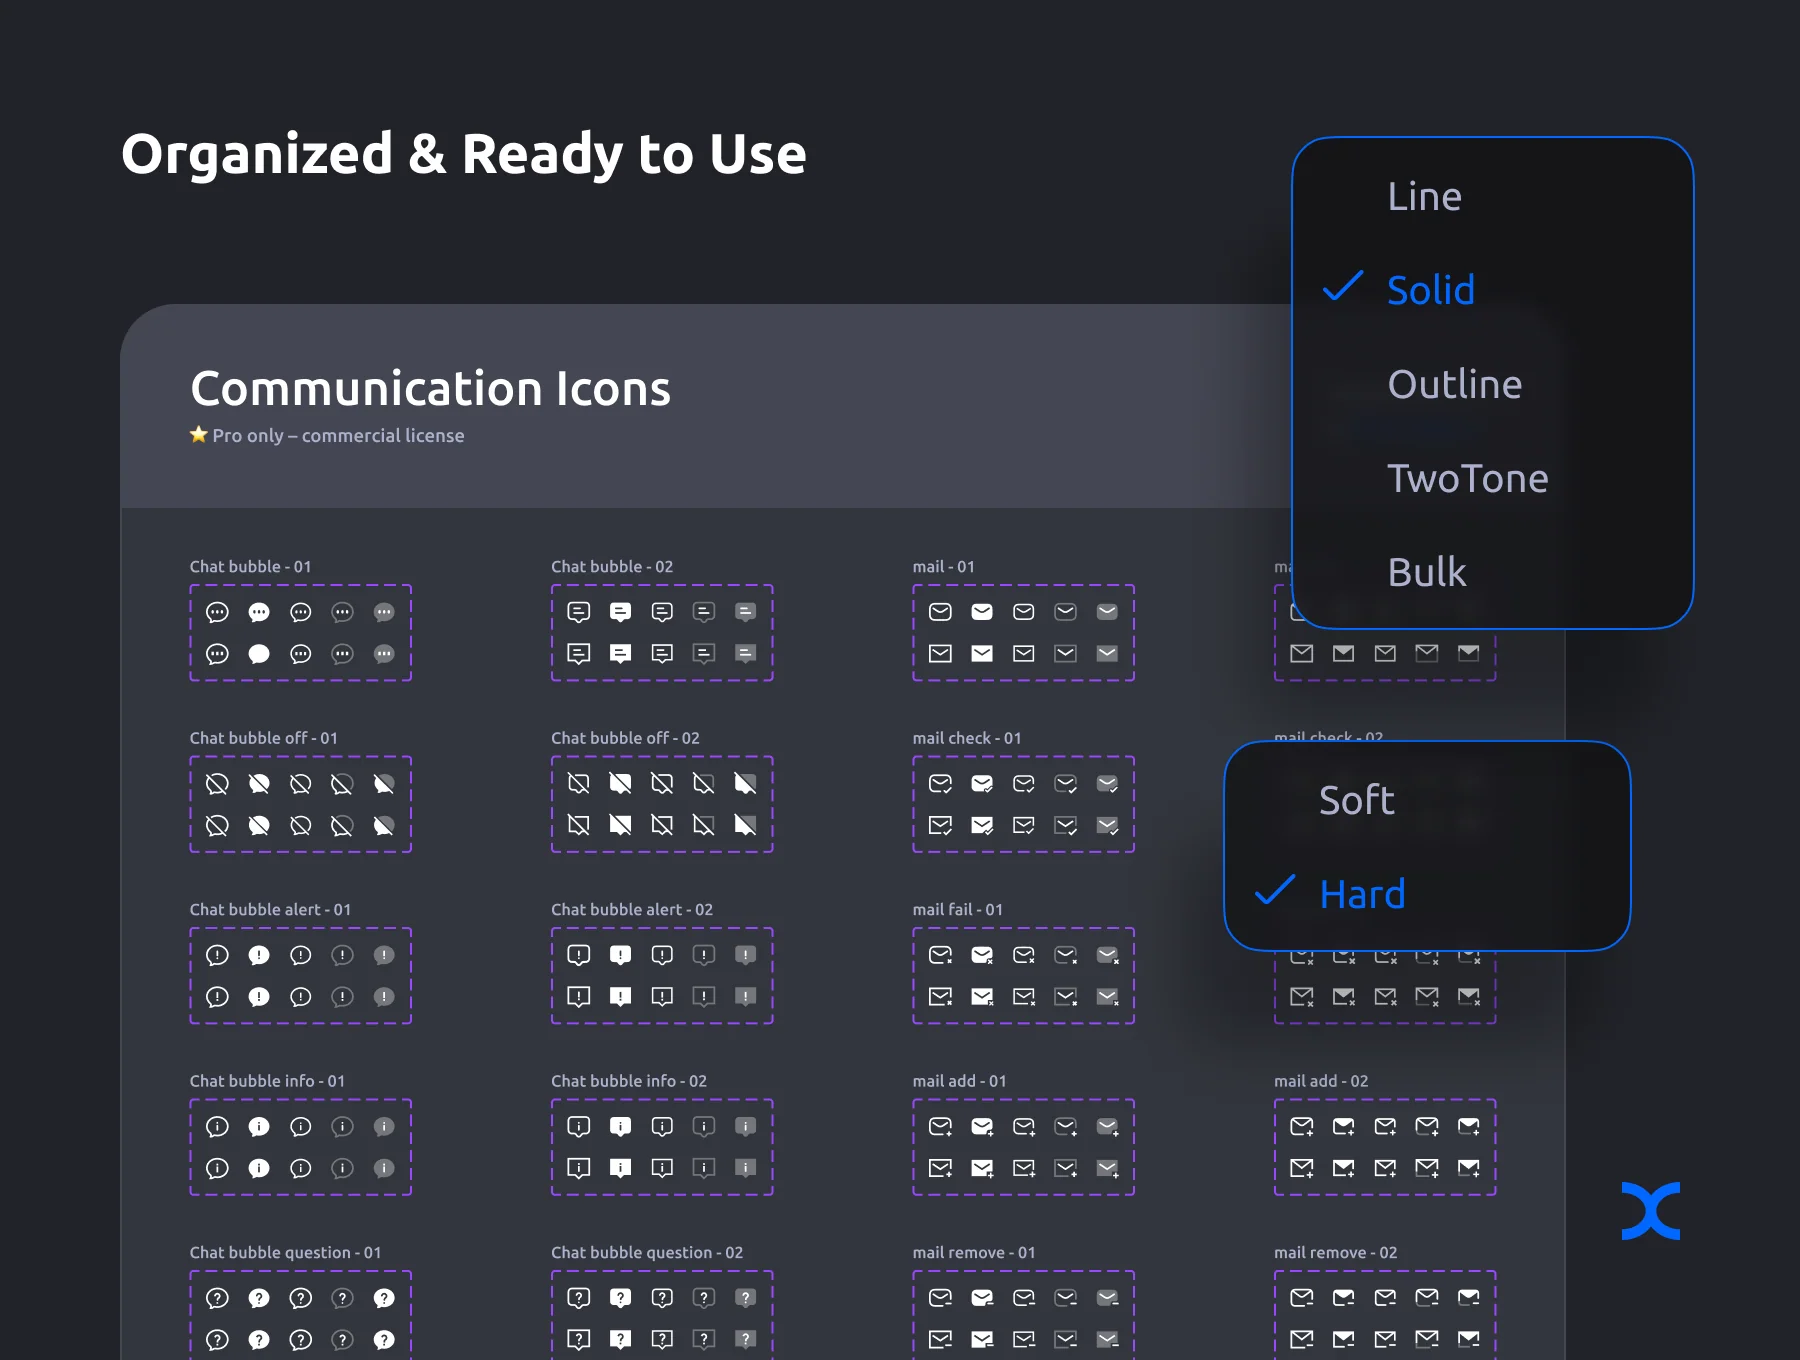Pick top-row line icon in Chat bubble off - 01
Viewport: 1800px width, 1360px height.
(217, 784)
